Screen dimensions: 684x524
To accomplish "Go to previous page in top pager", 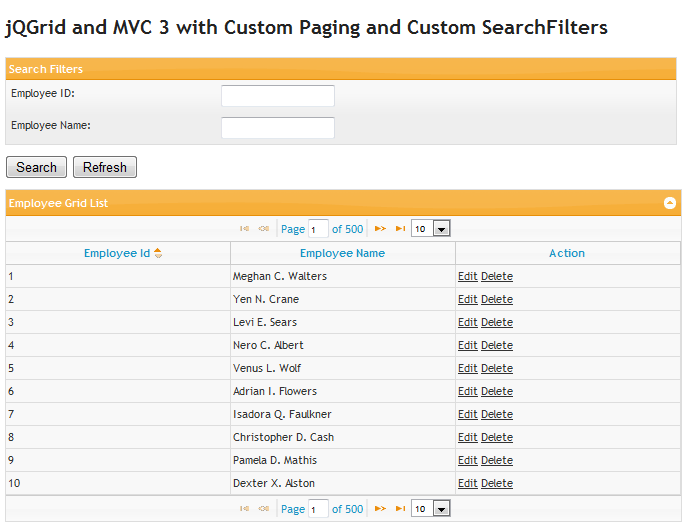I will [263, 229].
